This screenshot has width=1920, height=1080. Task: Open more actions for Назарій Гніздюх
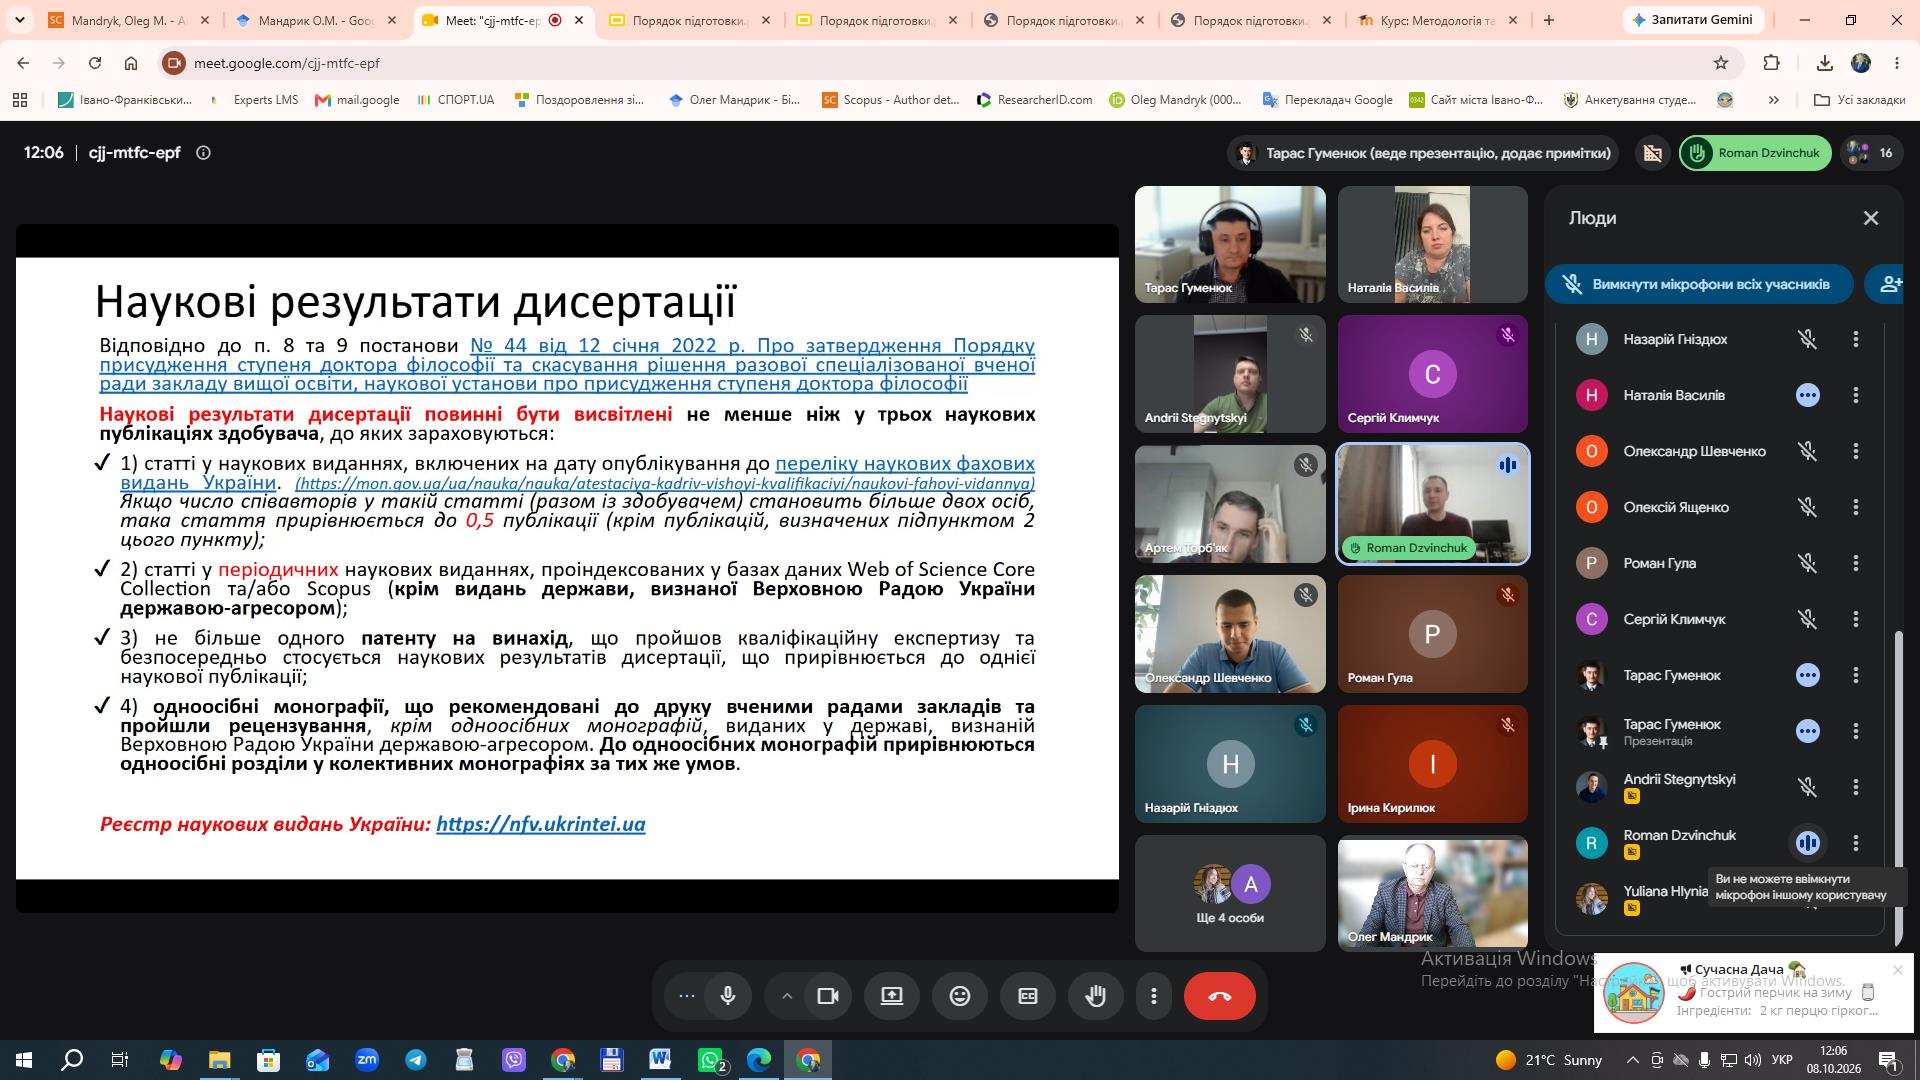[1856, 339]
